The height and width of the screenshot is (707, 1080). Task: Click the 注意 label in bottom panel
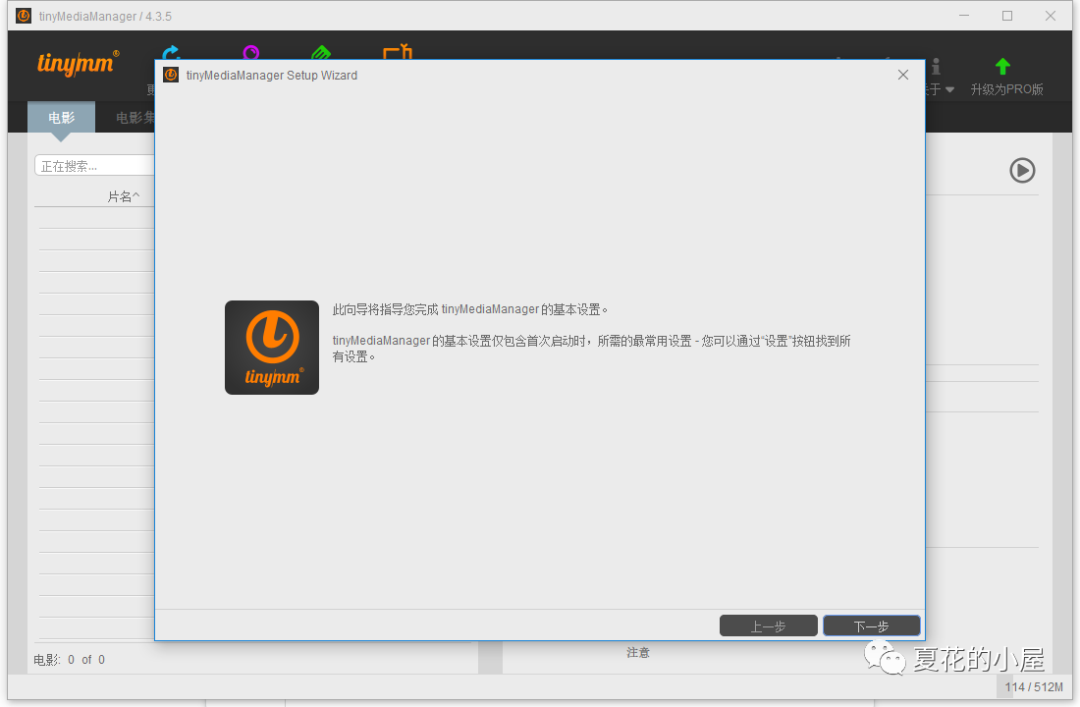click(638, 652)
